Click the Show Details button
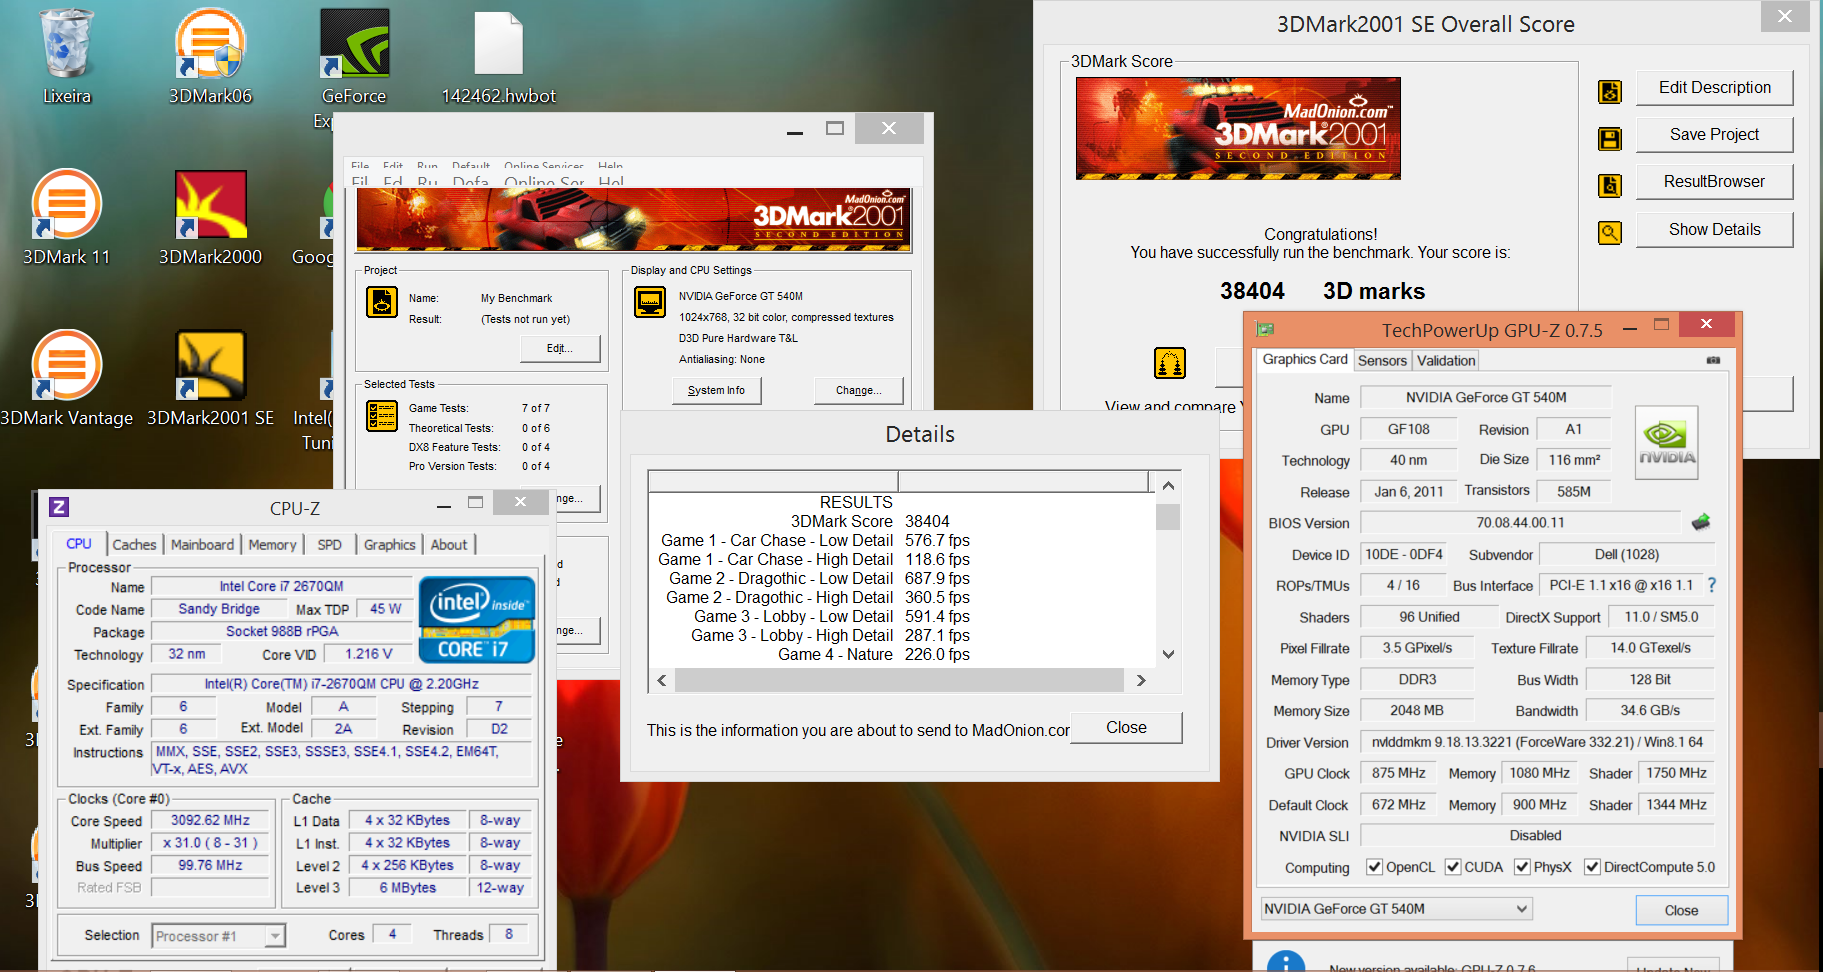 (1714, 229)
